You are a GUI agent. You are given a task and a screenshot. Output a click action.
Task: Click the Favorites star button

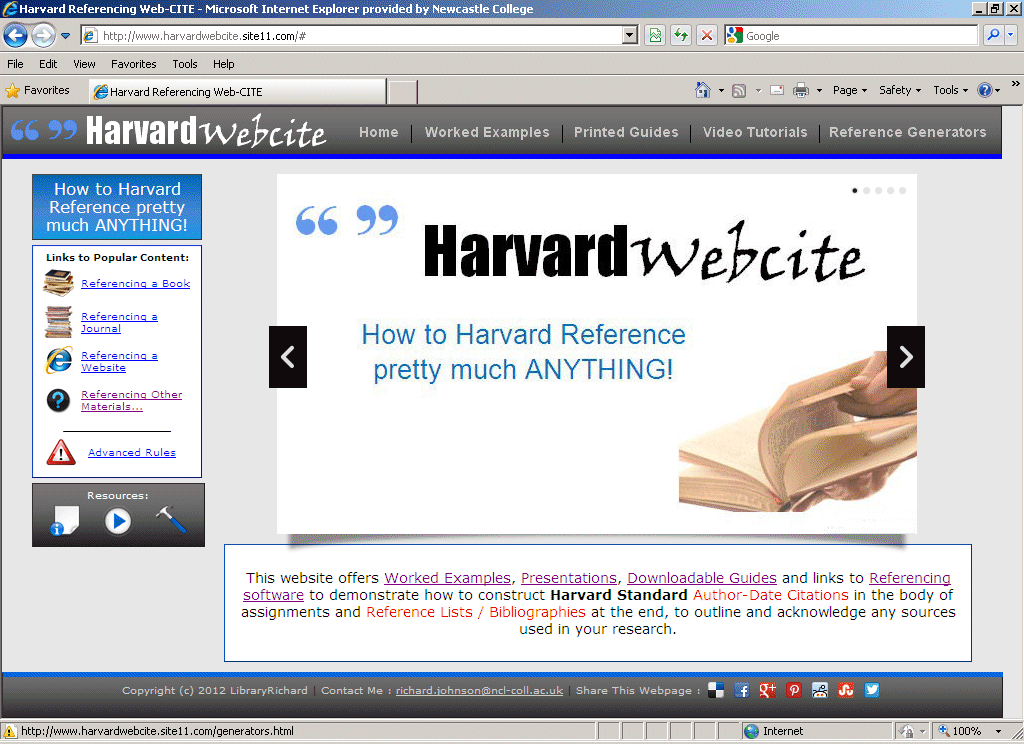click(37, 90)
